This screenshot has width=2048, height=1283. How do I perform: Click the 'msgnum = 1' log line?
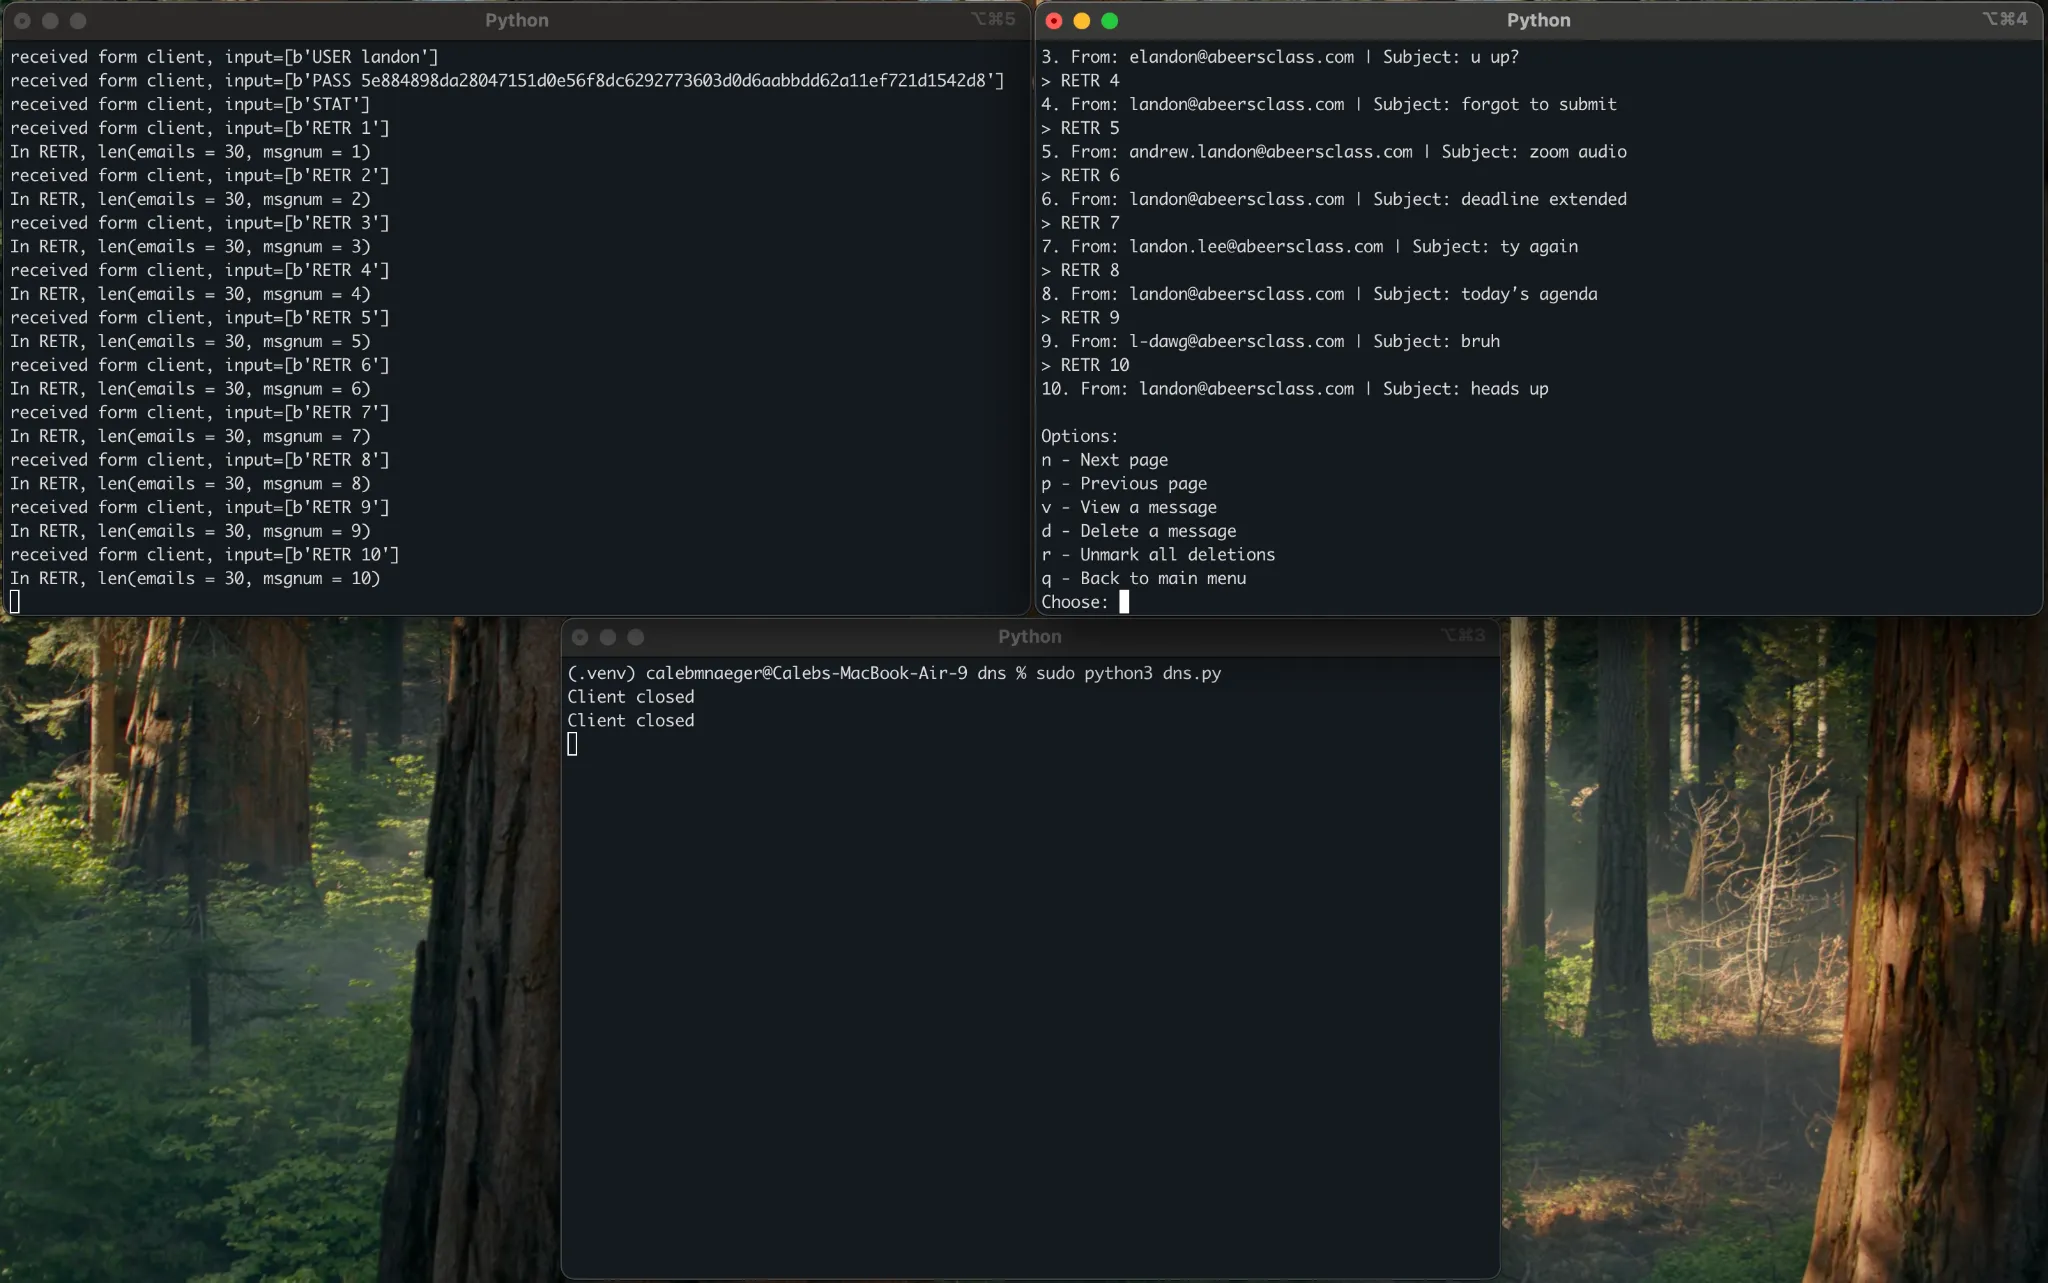point(190,152)
